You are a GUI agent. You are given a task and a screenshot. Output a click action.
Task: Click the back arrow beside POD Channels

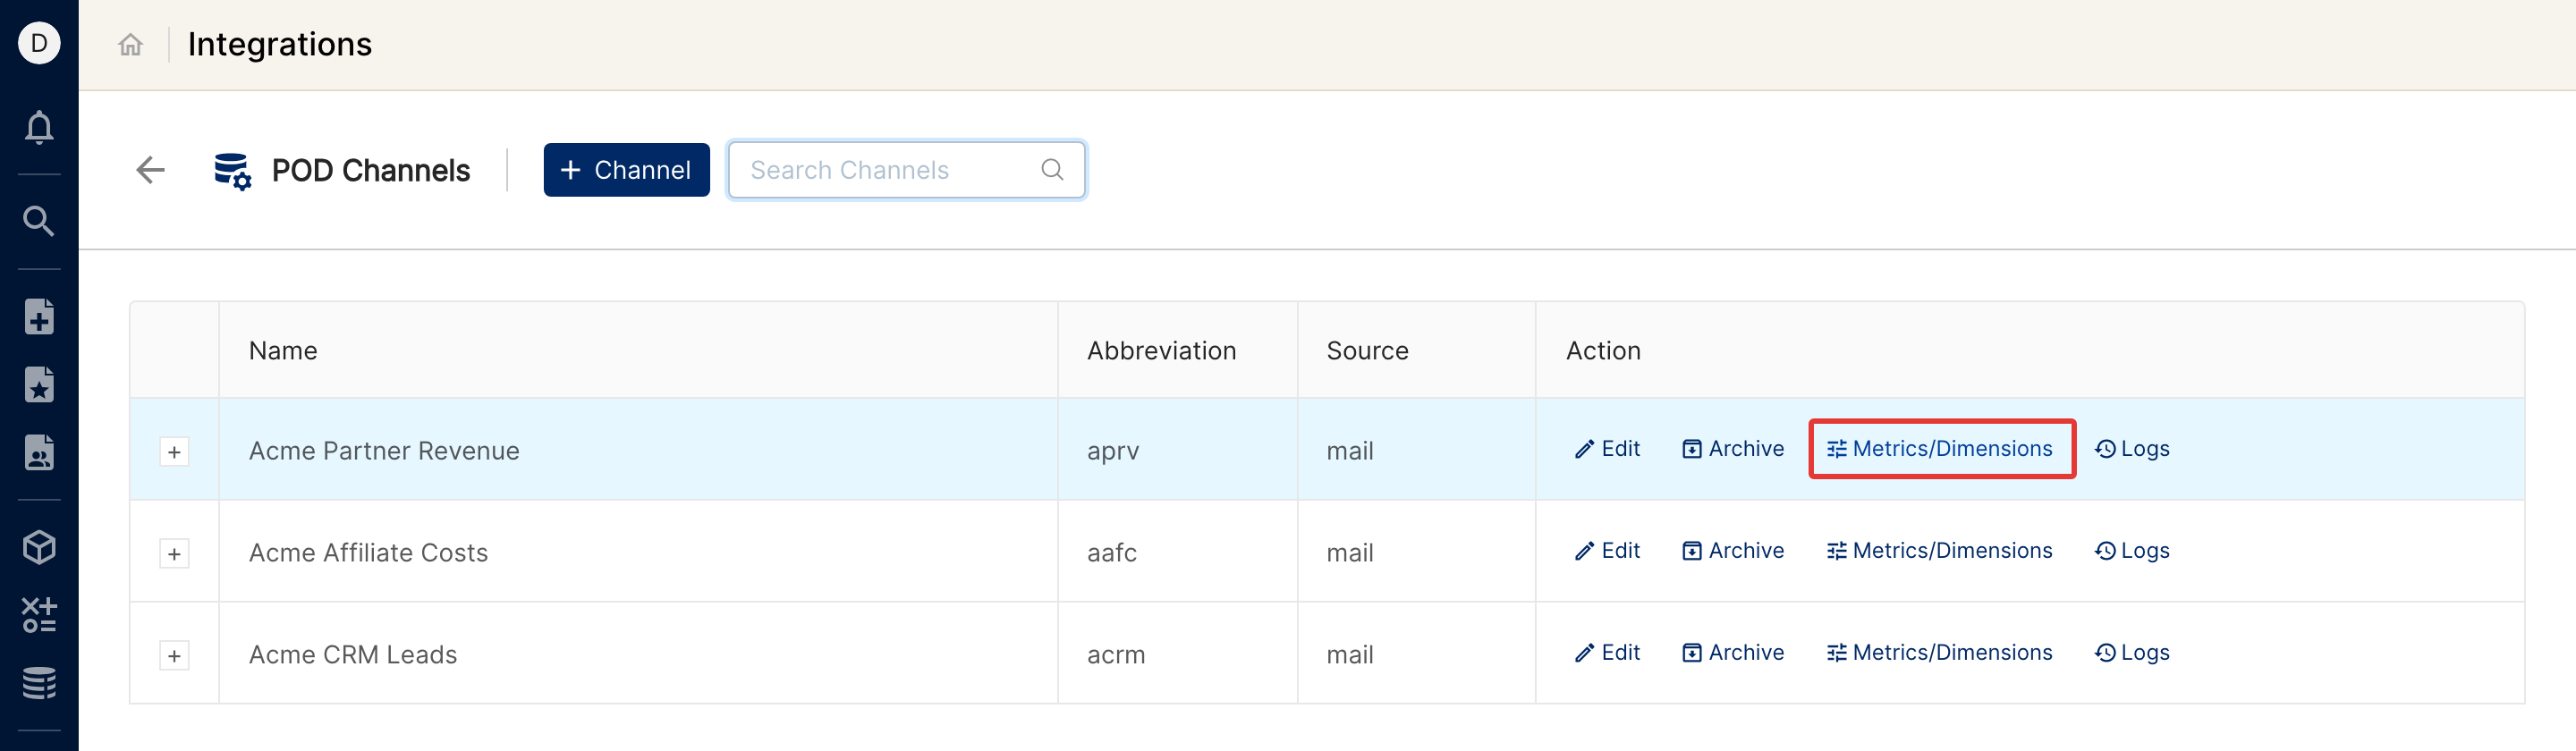coord(150,170)
